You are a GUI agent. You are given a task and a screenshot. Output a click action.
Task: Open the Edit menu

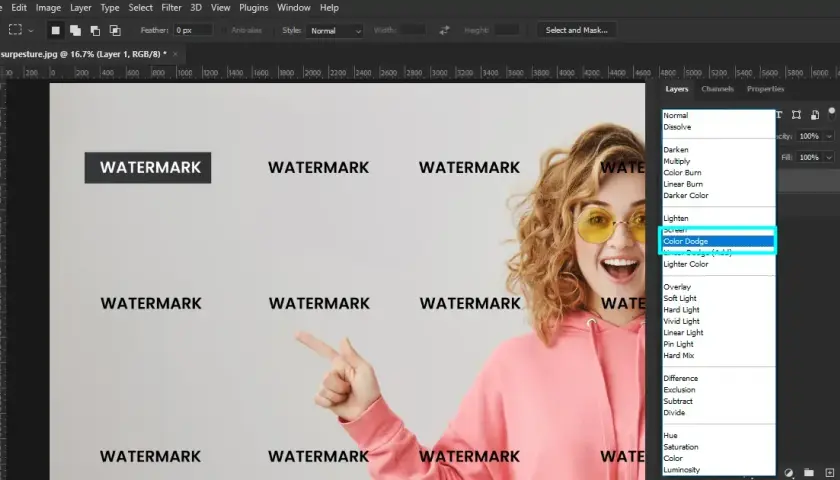click(x=19, y=8)
